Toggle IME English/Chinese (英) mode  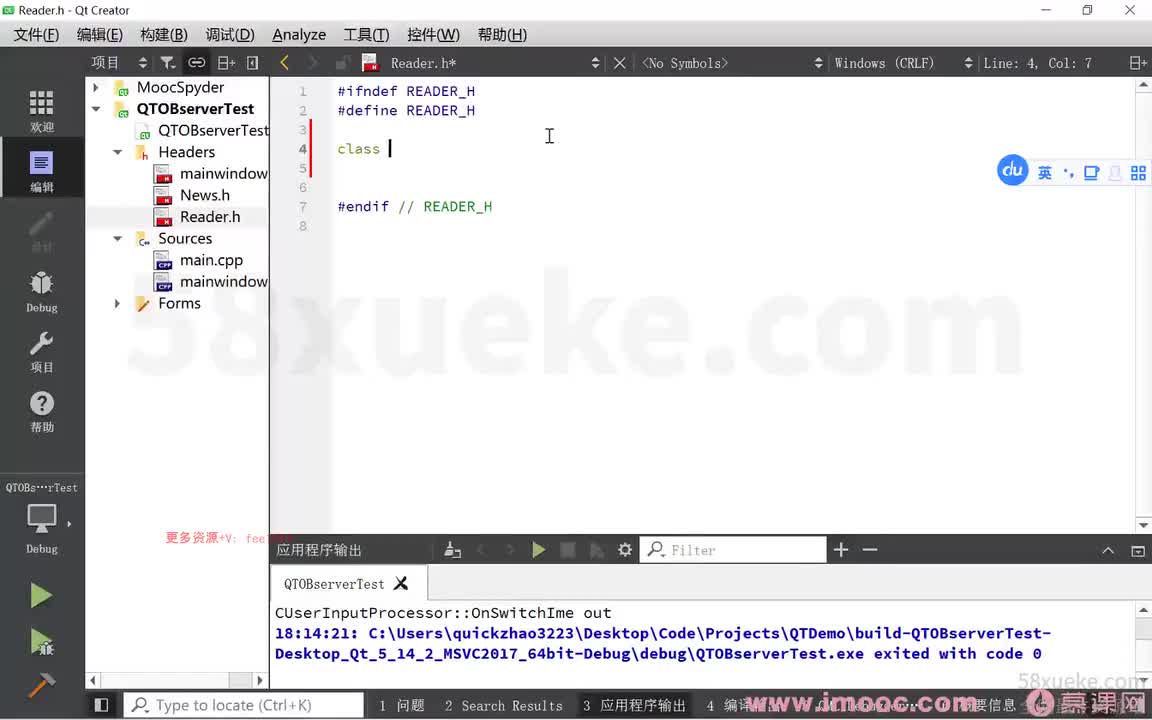pos(1045,173)
